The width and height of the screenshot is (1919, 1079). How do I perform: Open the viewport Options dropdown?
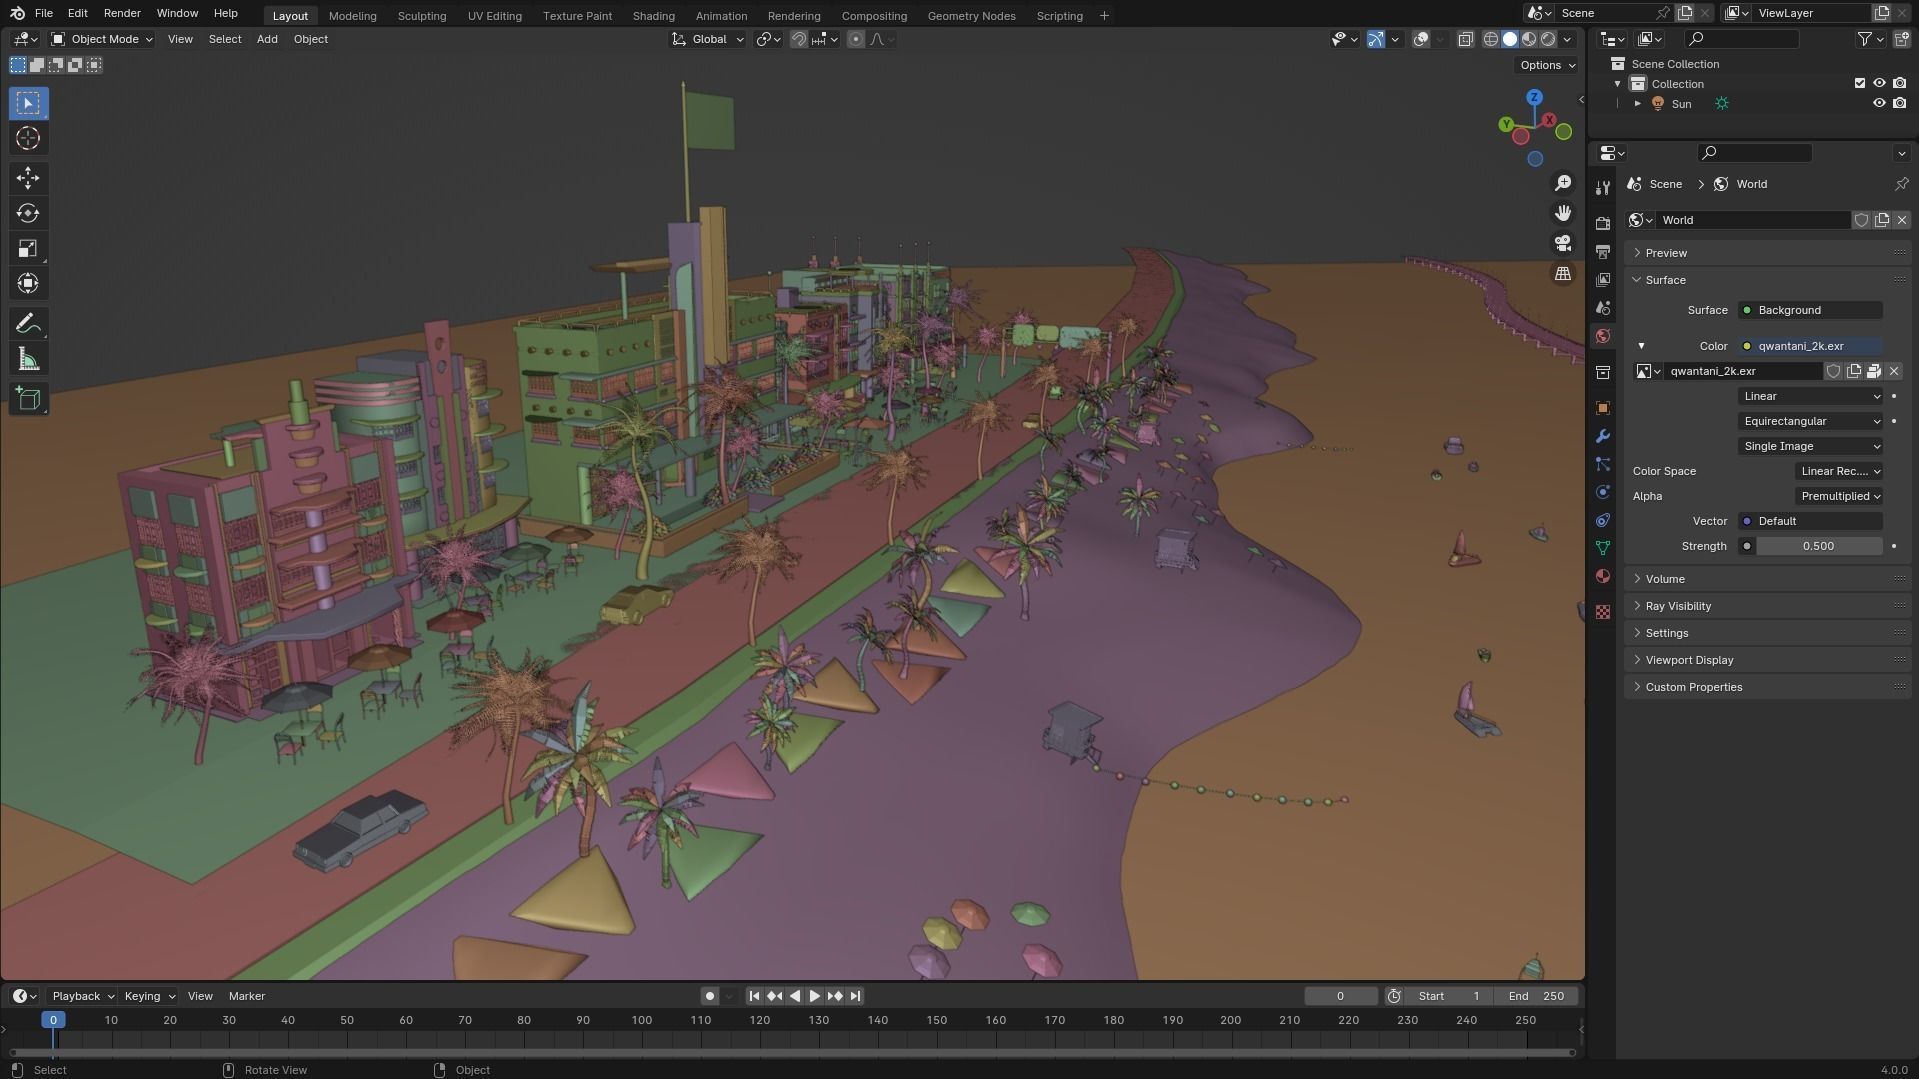pyautogui.click(x=1547, y=65)
